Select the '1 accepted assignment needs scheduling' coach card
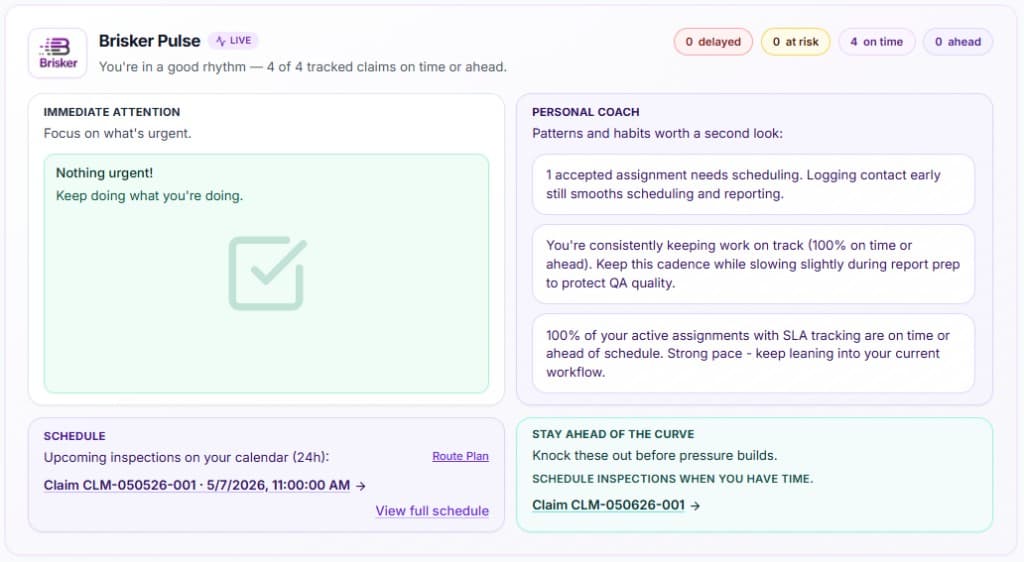Screen dimensions: 1024x562 click(753, 184)
